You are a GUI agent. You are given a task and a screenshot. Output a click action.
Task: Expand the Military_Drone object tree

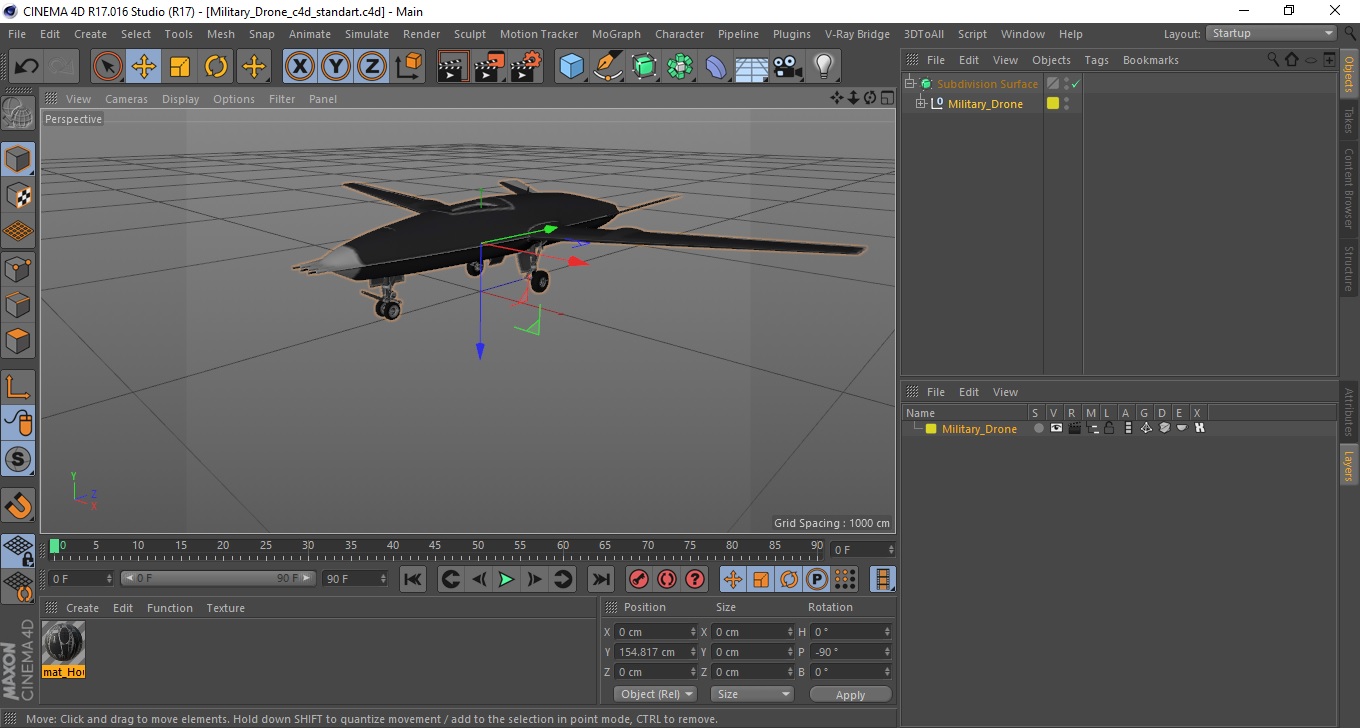(x=921, y=104)
